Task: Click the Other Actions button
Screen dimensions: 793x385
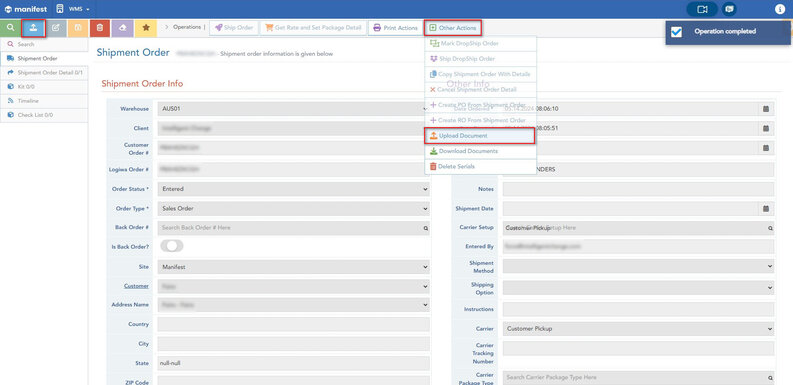Action: 453,28
